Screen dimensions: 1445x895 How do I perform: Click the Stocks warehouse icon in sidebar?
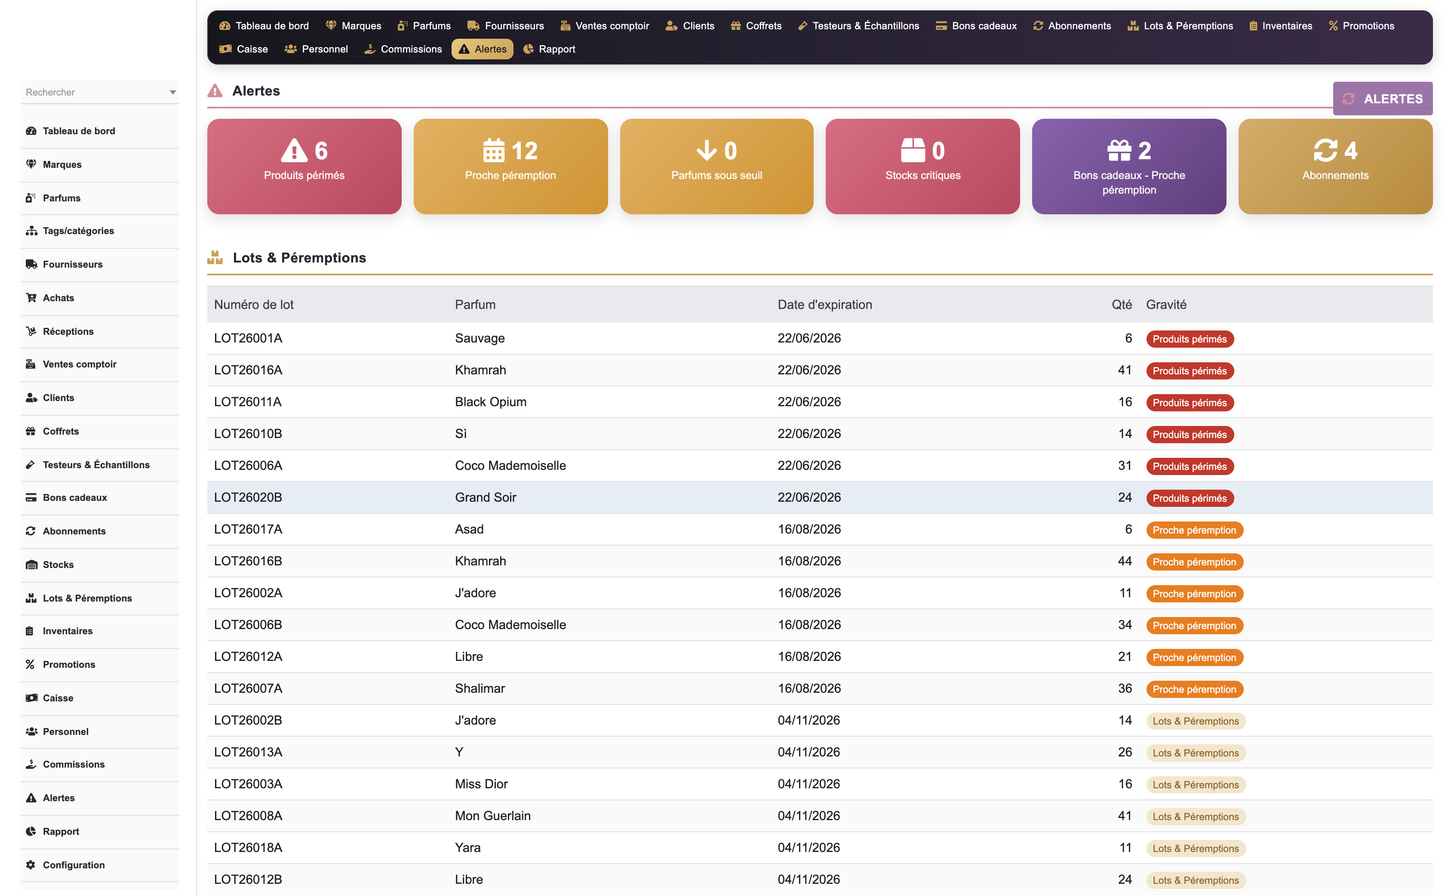31,565
